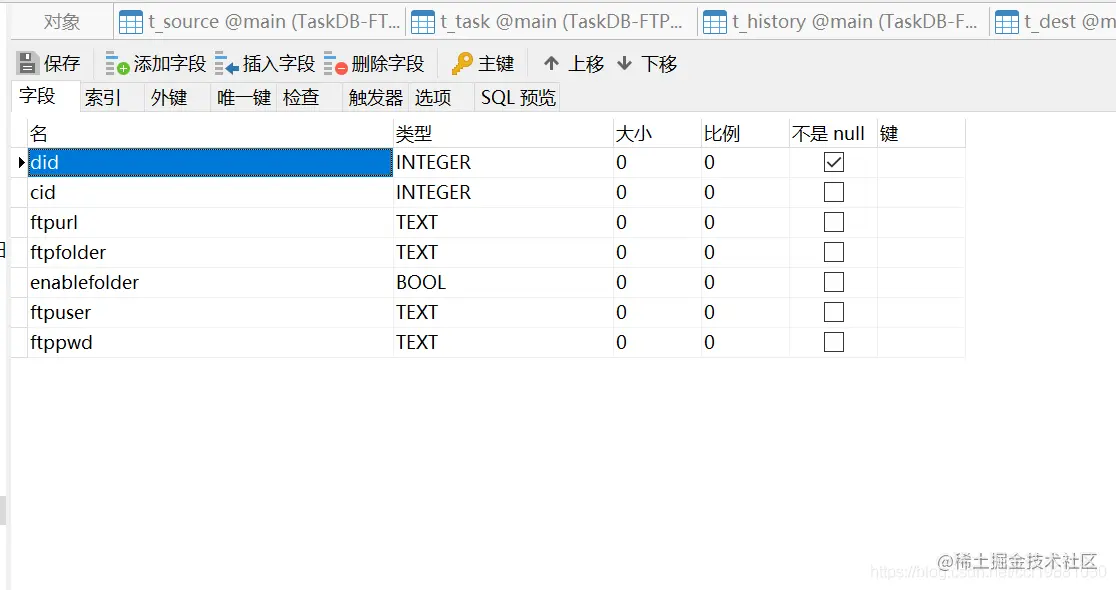1116x590 pixels.
Task: Click the Insert Field (插入字段) icon
Action: tap(226, 63)
